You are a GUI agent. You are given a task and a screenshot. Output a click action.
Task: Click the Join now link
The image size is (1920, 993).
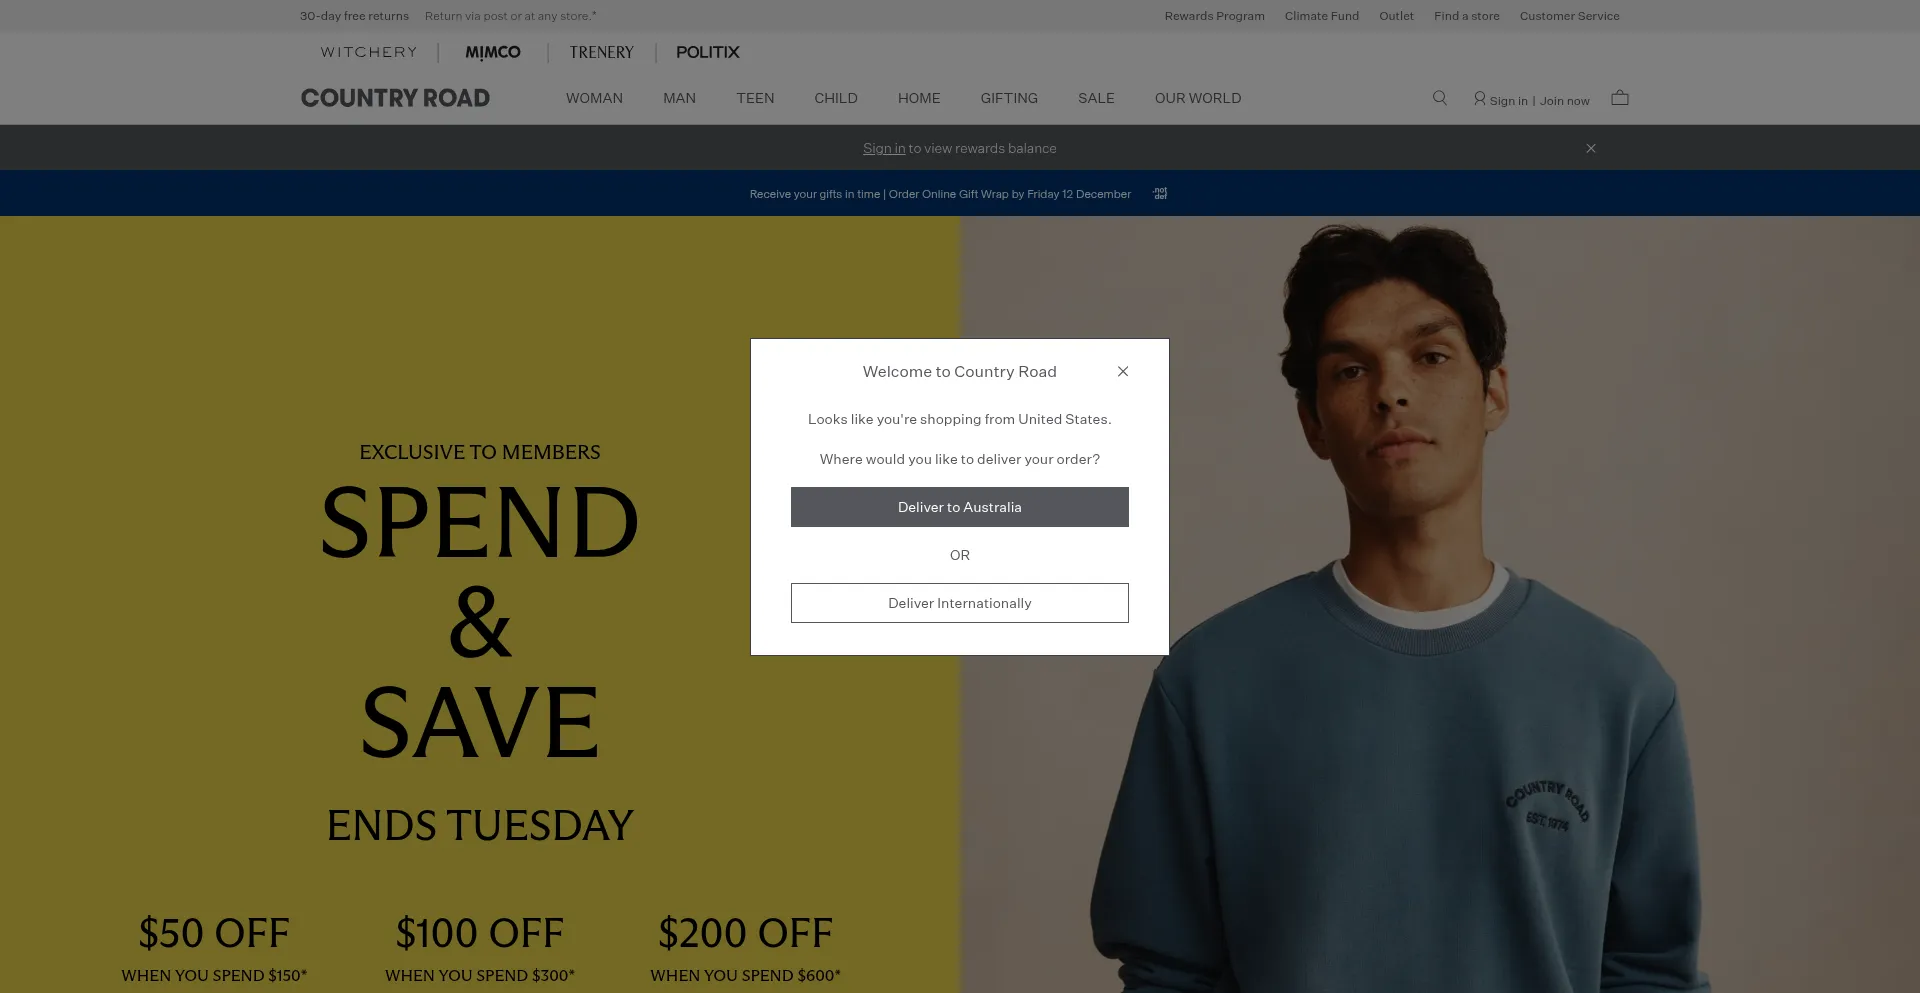(1564, 101)
